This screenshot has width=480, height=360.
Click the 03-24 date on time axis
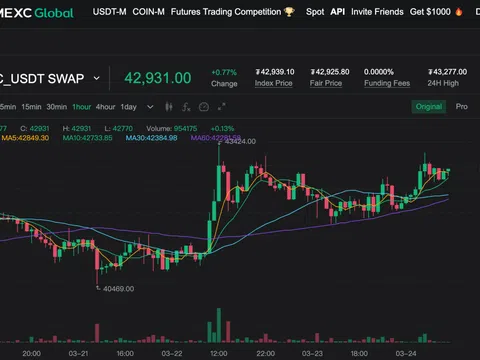(x=406, y=354)
